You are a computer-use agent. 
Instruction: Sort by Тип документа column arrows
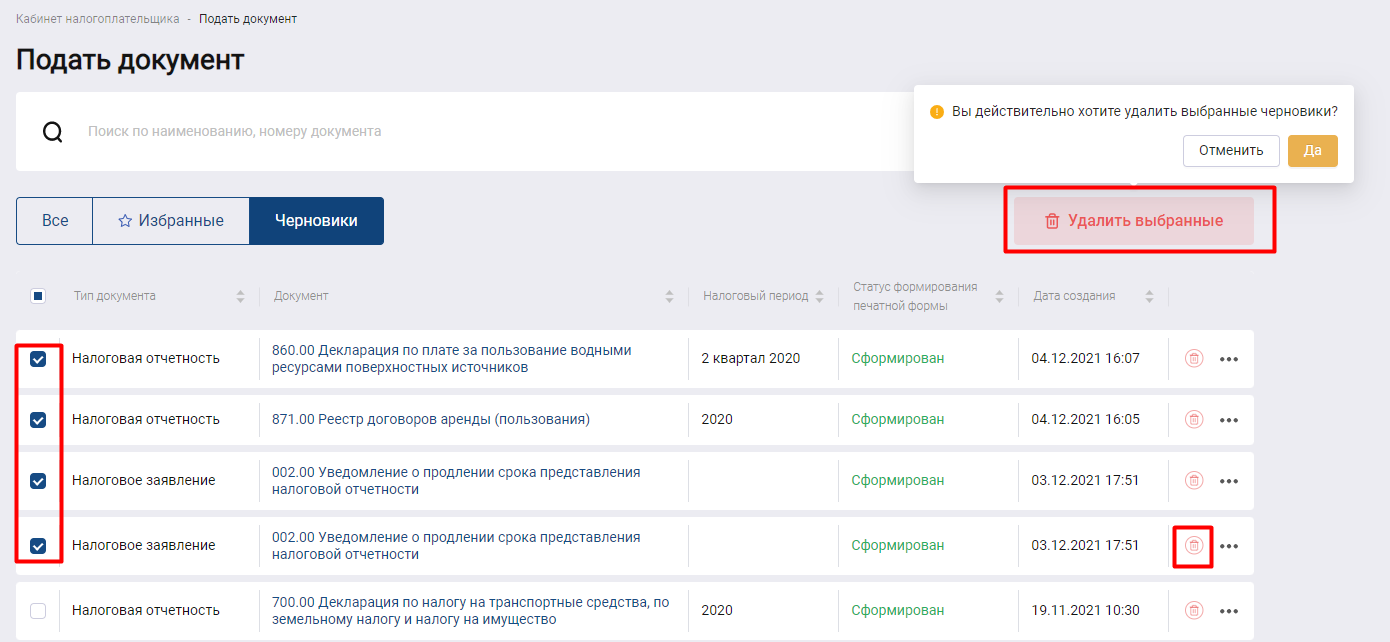[240, 296]
